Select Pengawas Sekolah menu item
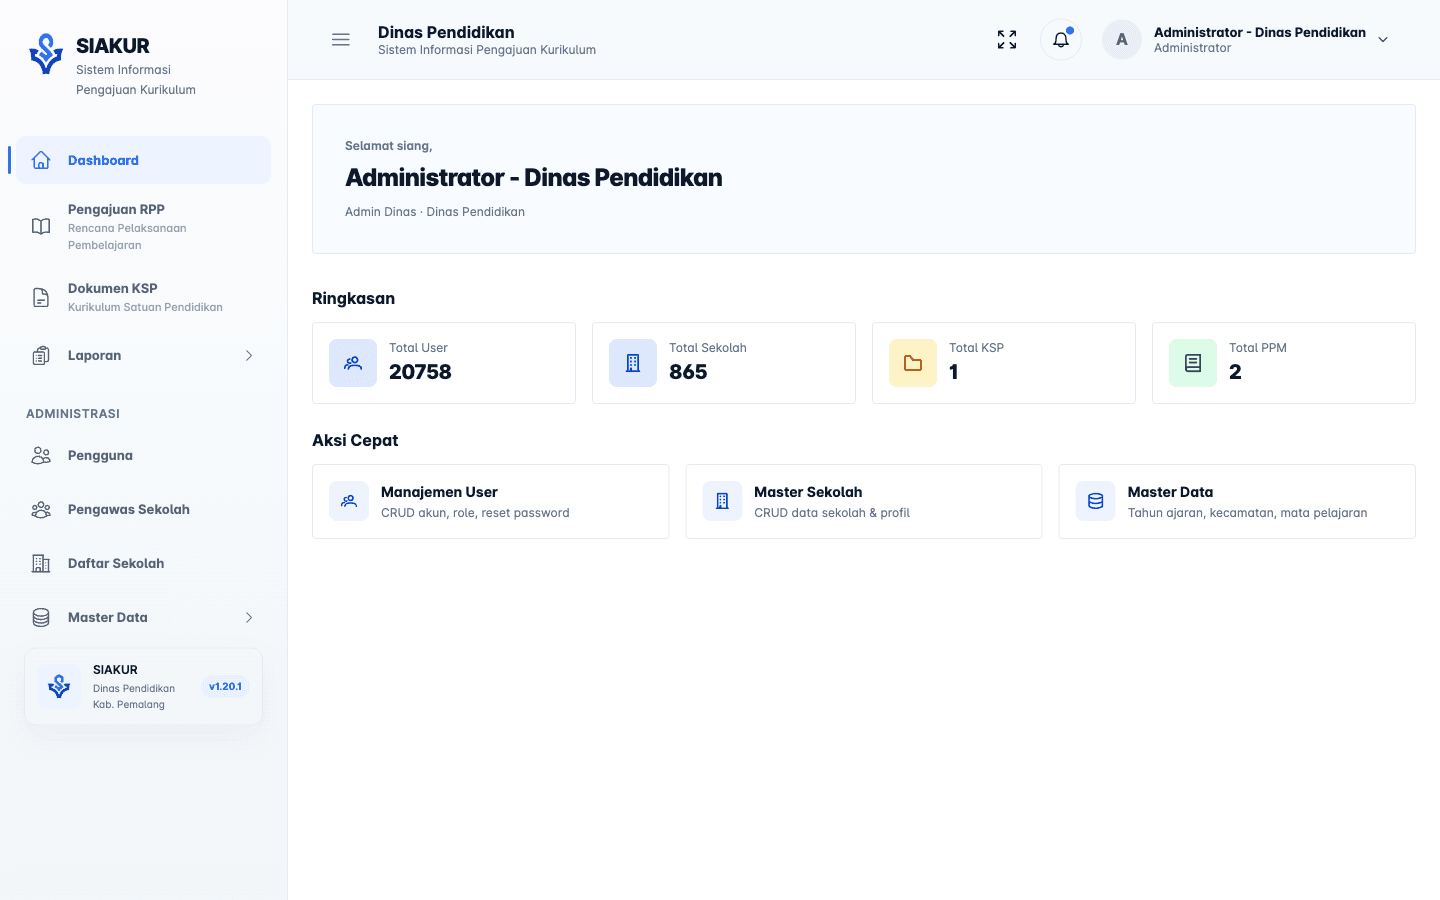This screenshot has width=1440, height=900. click(143, 510)
